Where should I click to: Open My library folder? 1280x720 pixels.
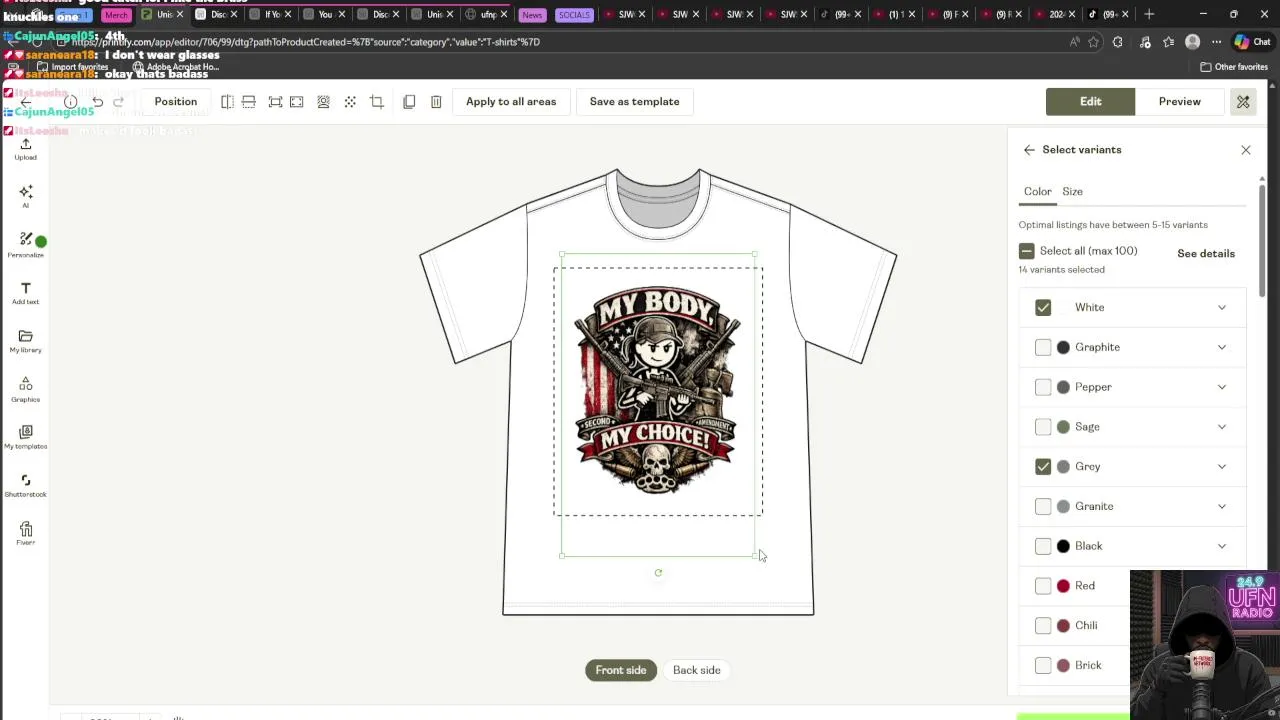coord(25,341)
